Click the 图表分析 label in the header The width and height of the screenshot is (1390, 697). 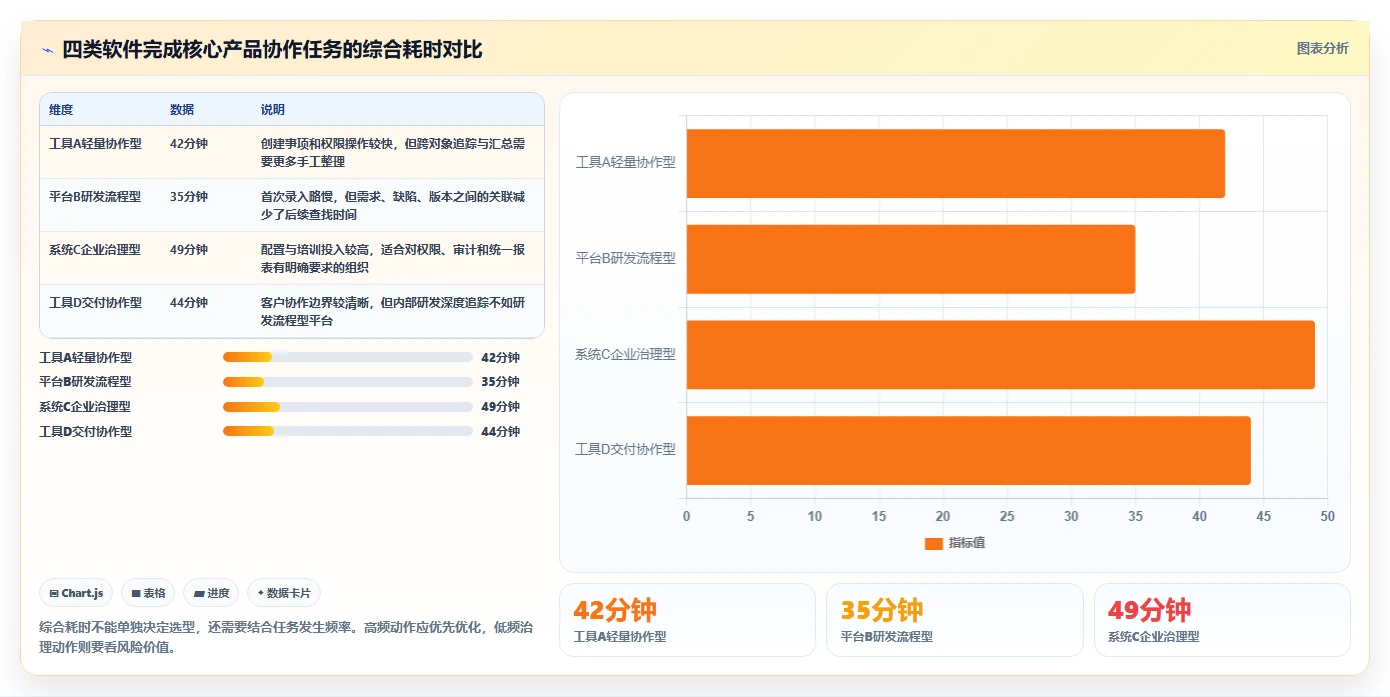point(1322,48)
